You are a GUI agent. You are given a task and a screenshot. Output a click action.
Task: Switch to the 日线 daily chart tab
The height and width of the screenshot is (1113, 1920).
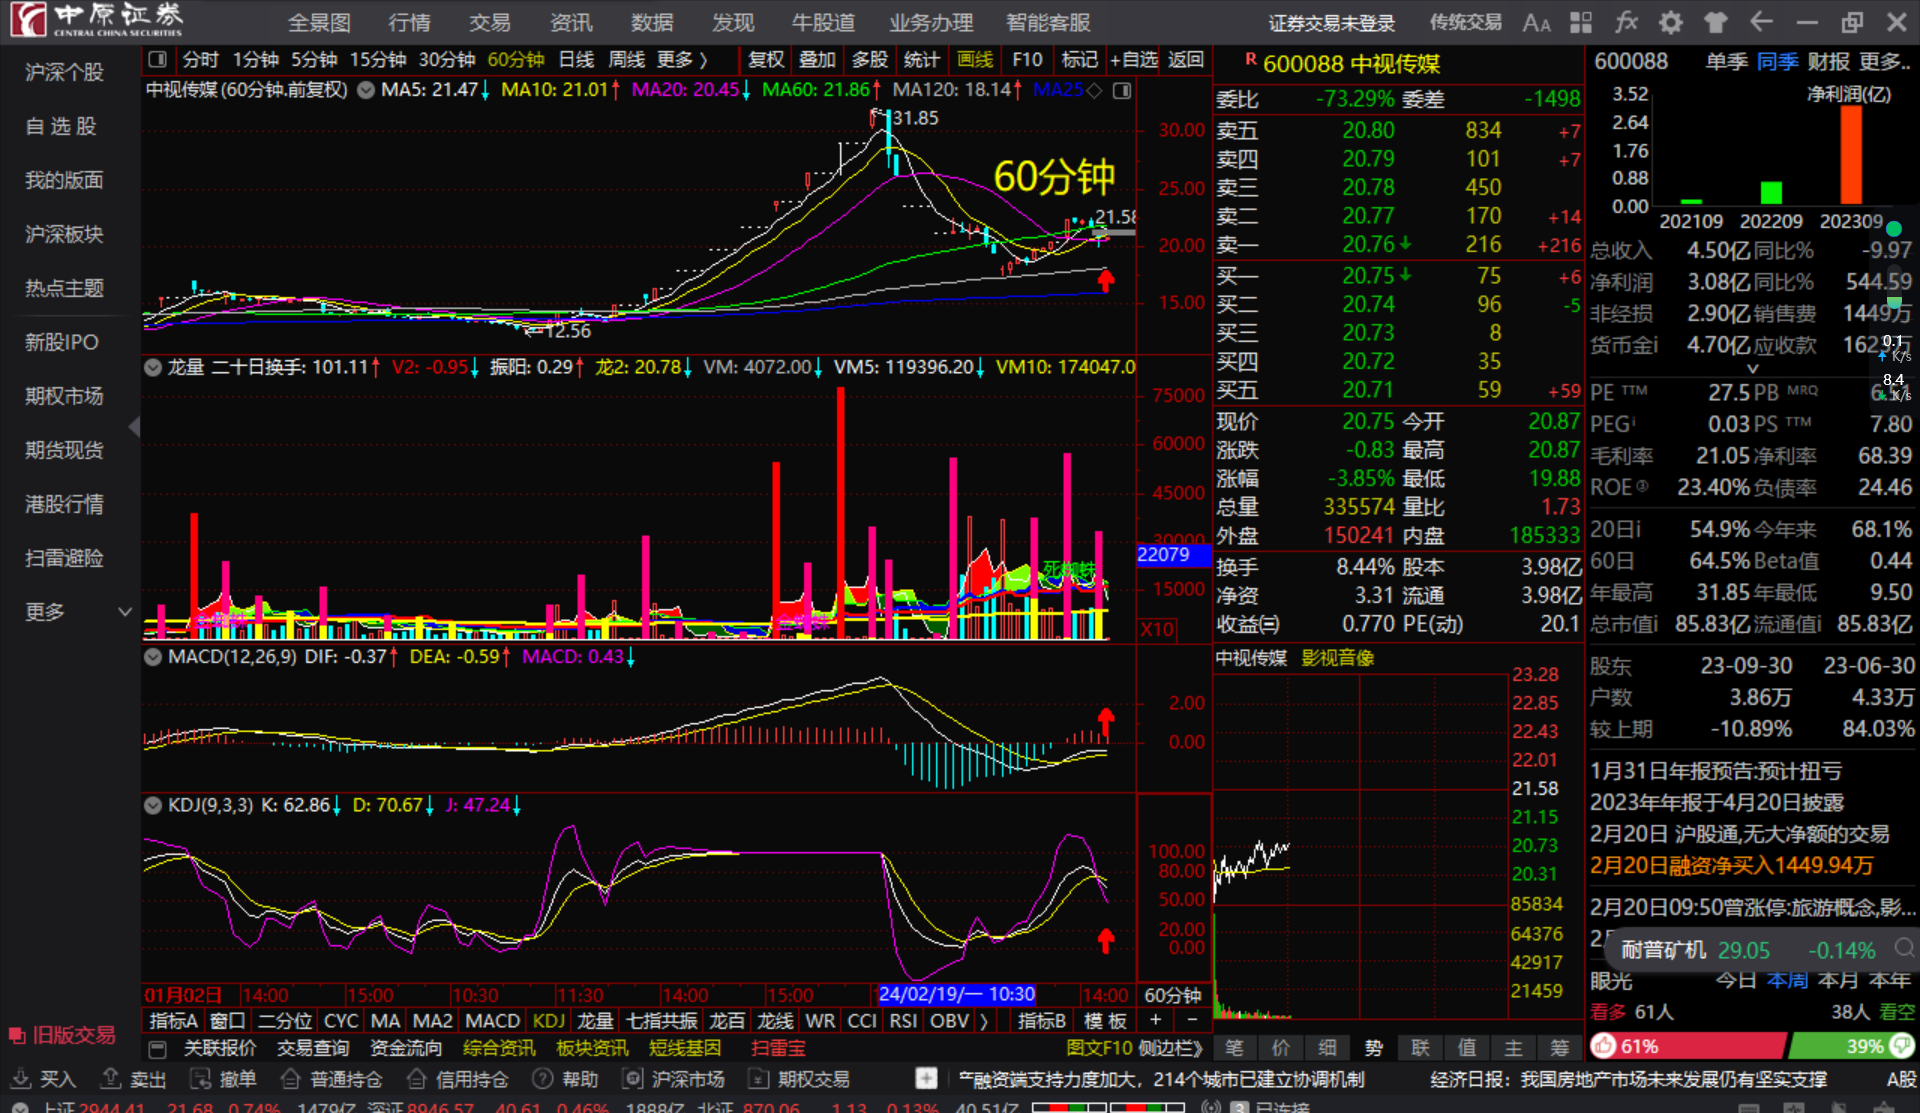pos(576,60)
